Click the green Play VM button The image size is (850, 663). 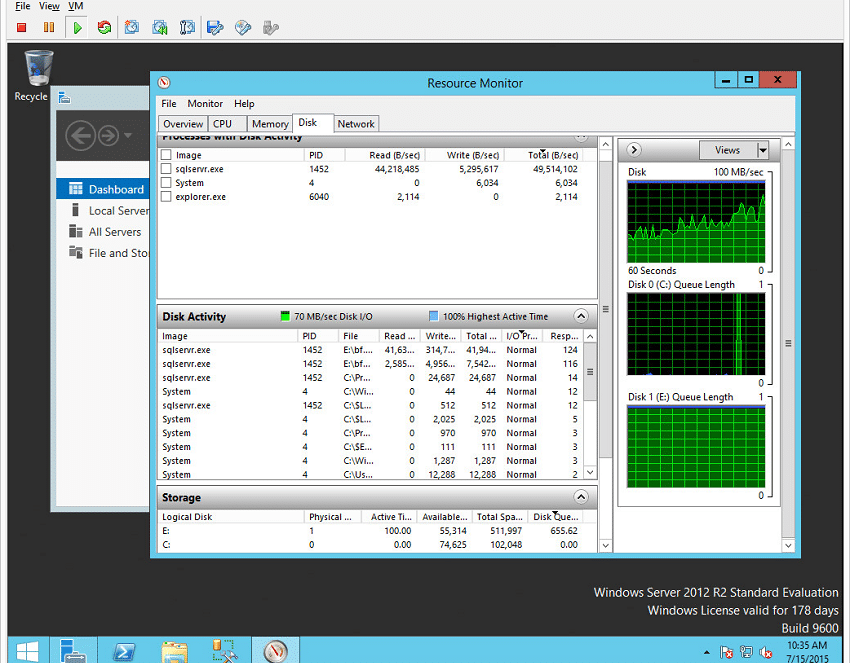coord(77,27)
